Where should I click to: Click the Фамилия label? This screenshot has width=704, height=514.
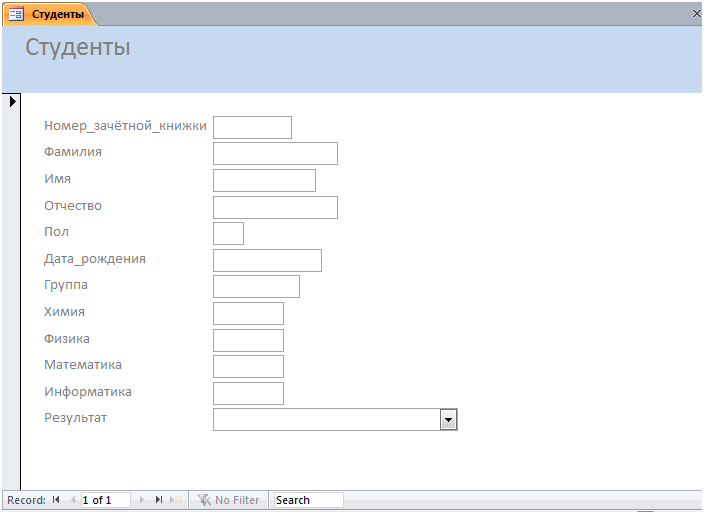point(73,152)
